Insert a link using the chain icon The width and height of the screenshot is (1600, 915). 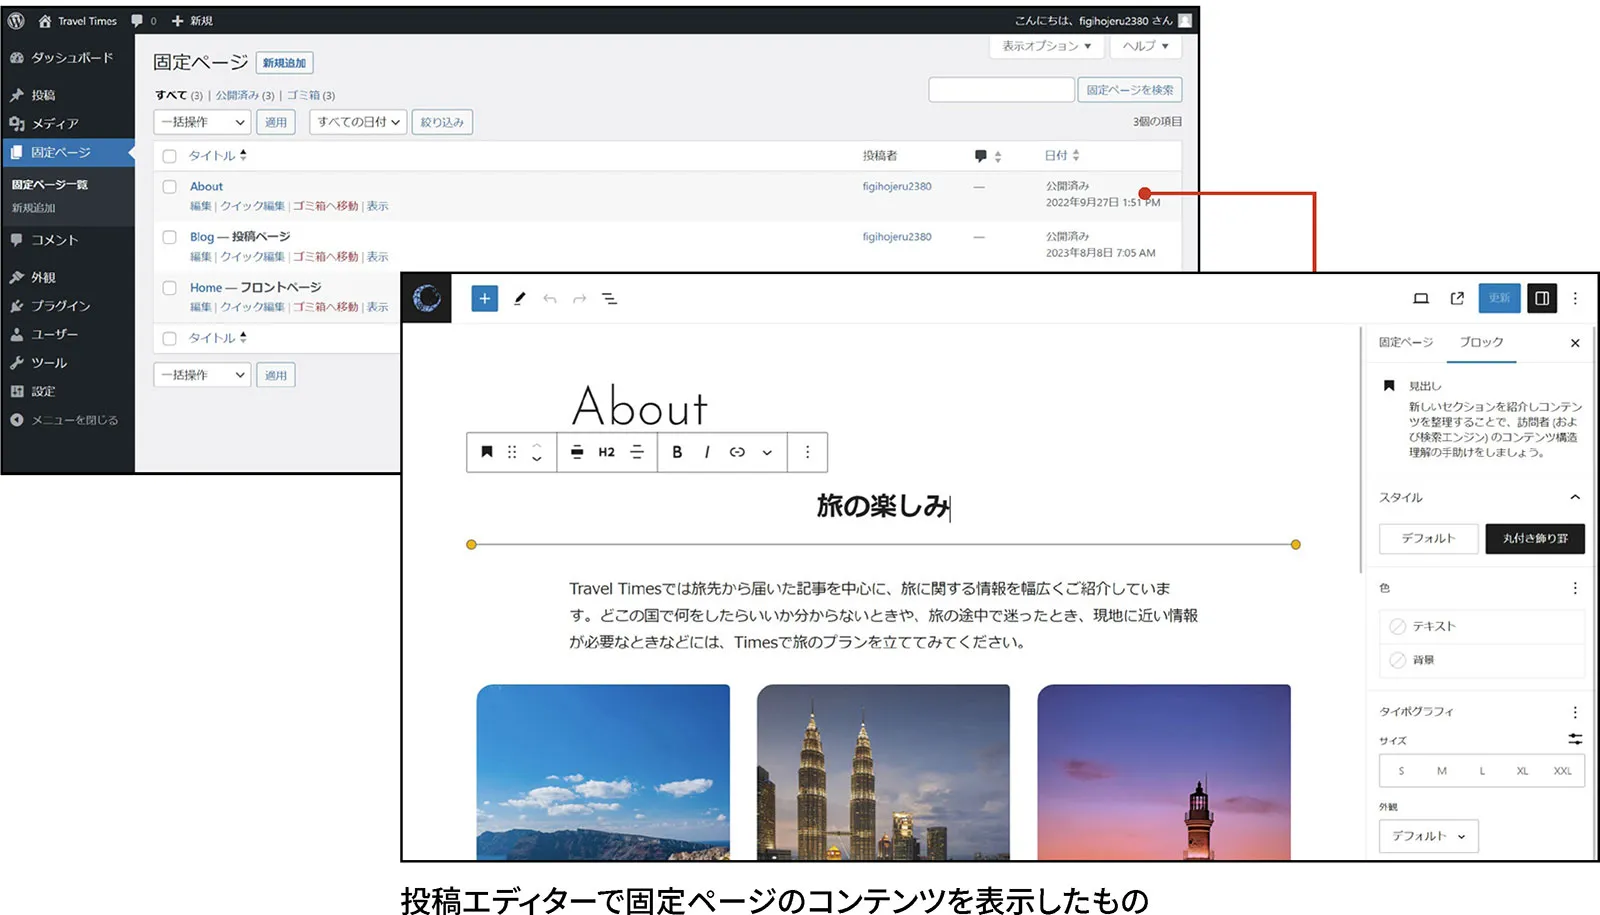point(737,452)
